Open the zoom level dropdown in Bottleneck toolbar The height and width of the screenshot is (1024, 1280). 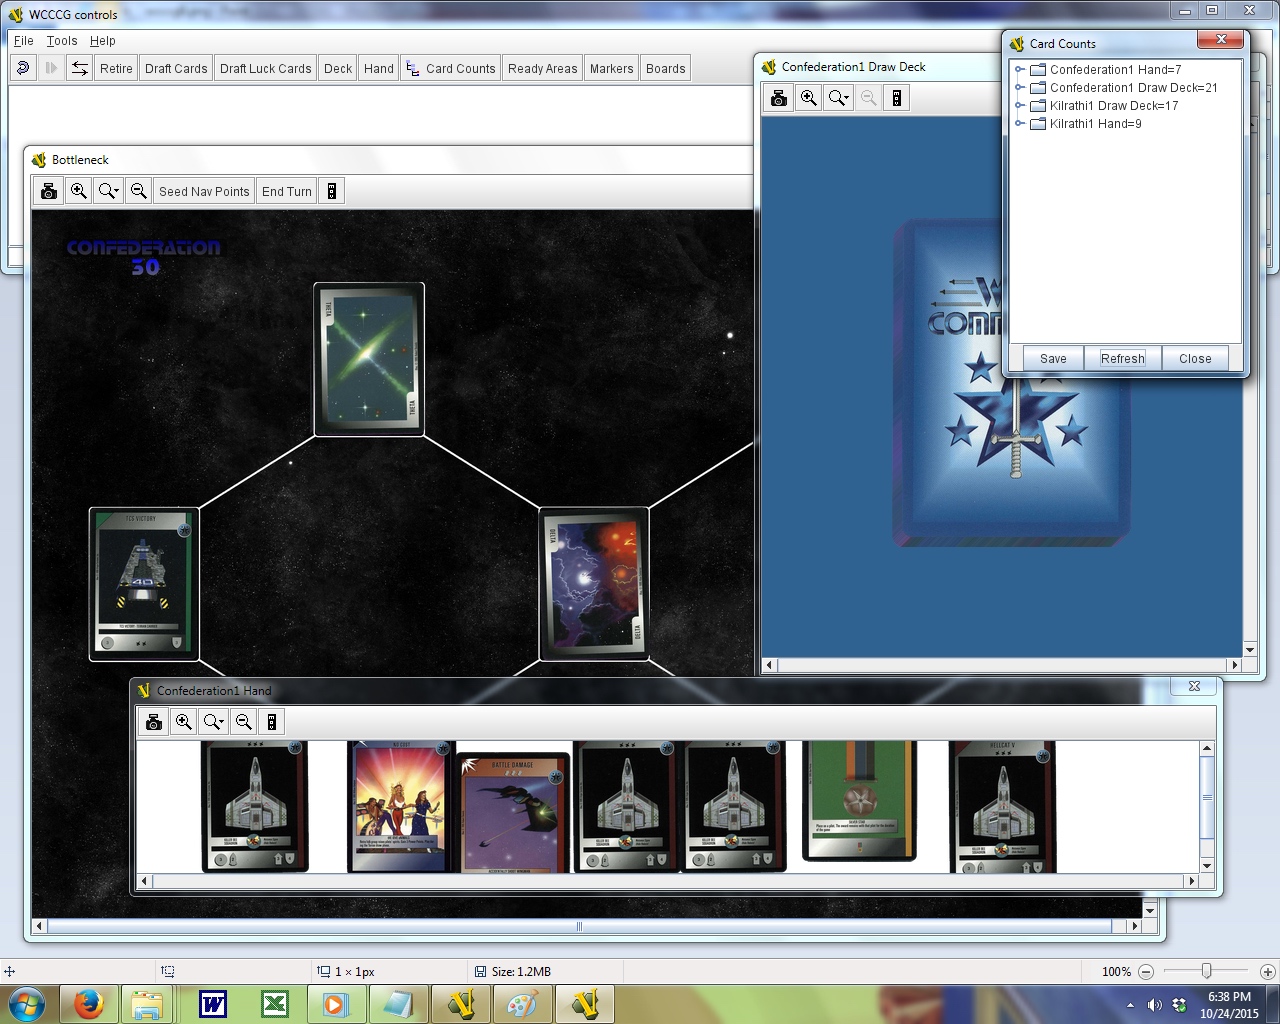[109, 191]
